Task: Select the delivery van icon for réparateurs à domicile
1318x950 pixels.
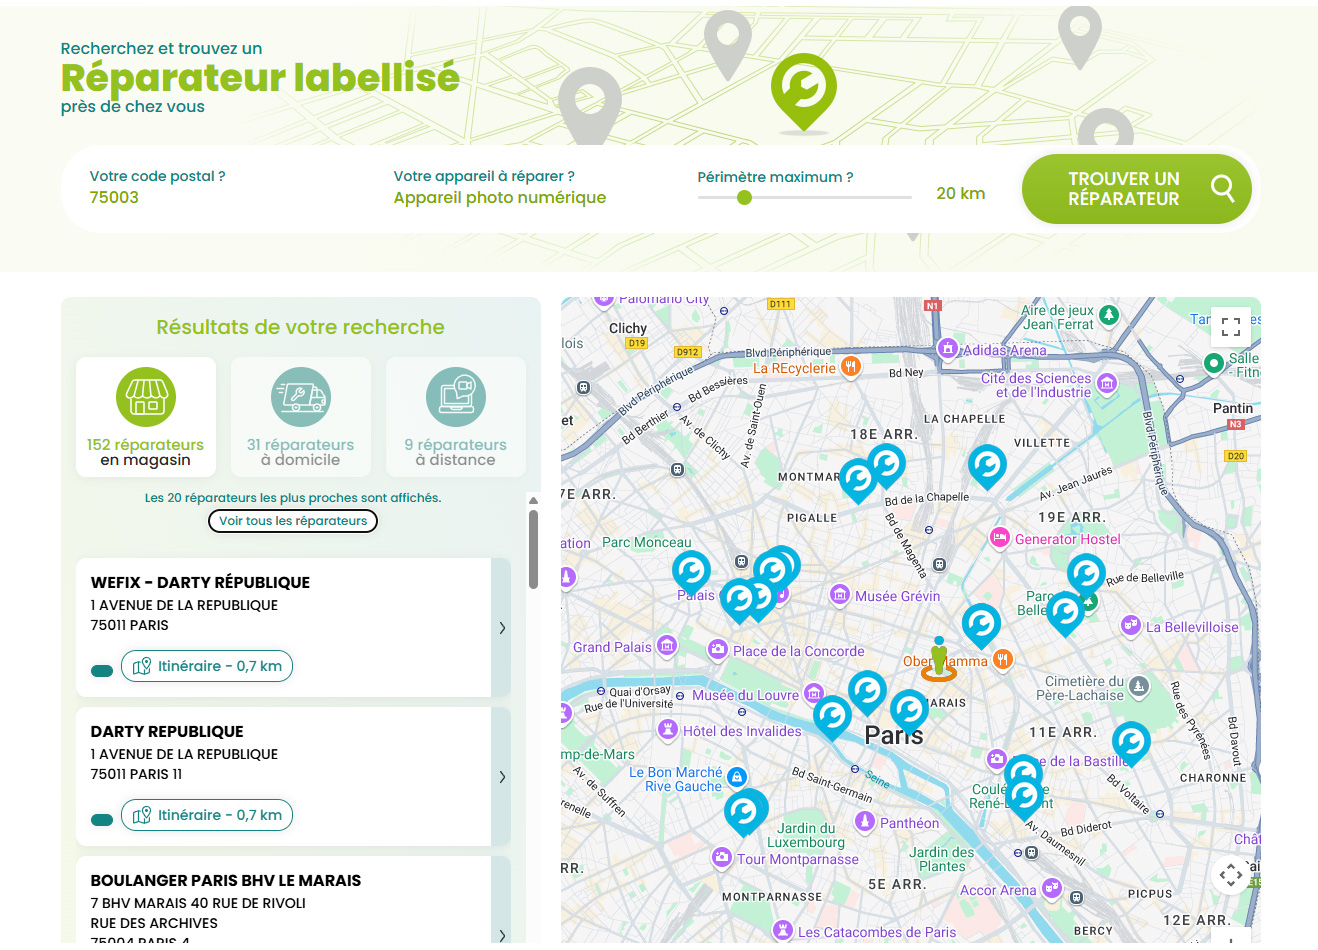Action: (301, 397)
